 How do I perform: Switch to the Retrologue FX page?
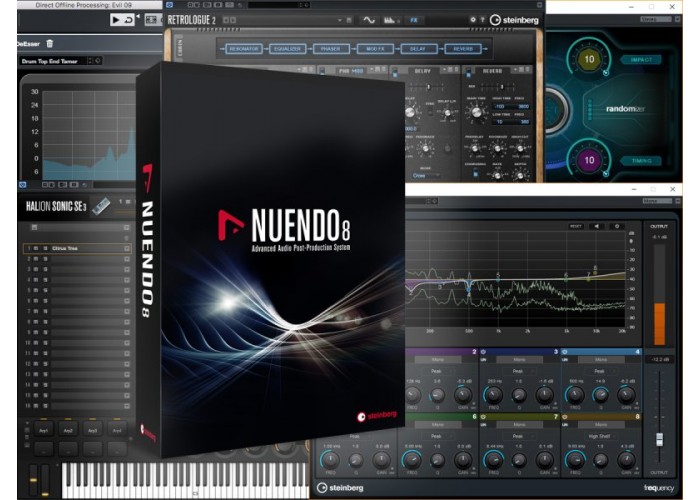414,20
